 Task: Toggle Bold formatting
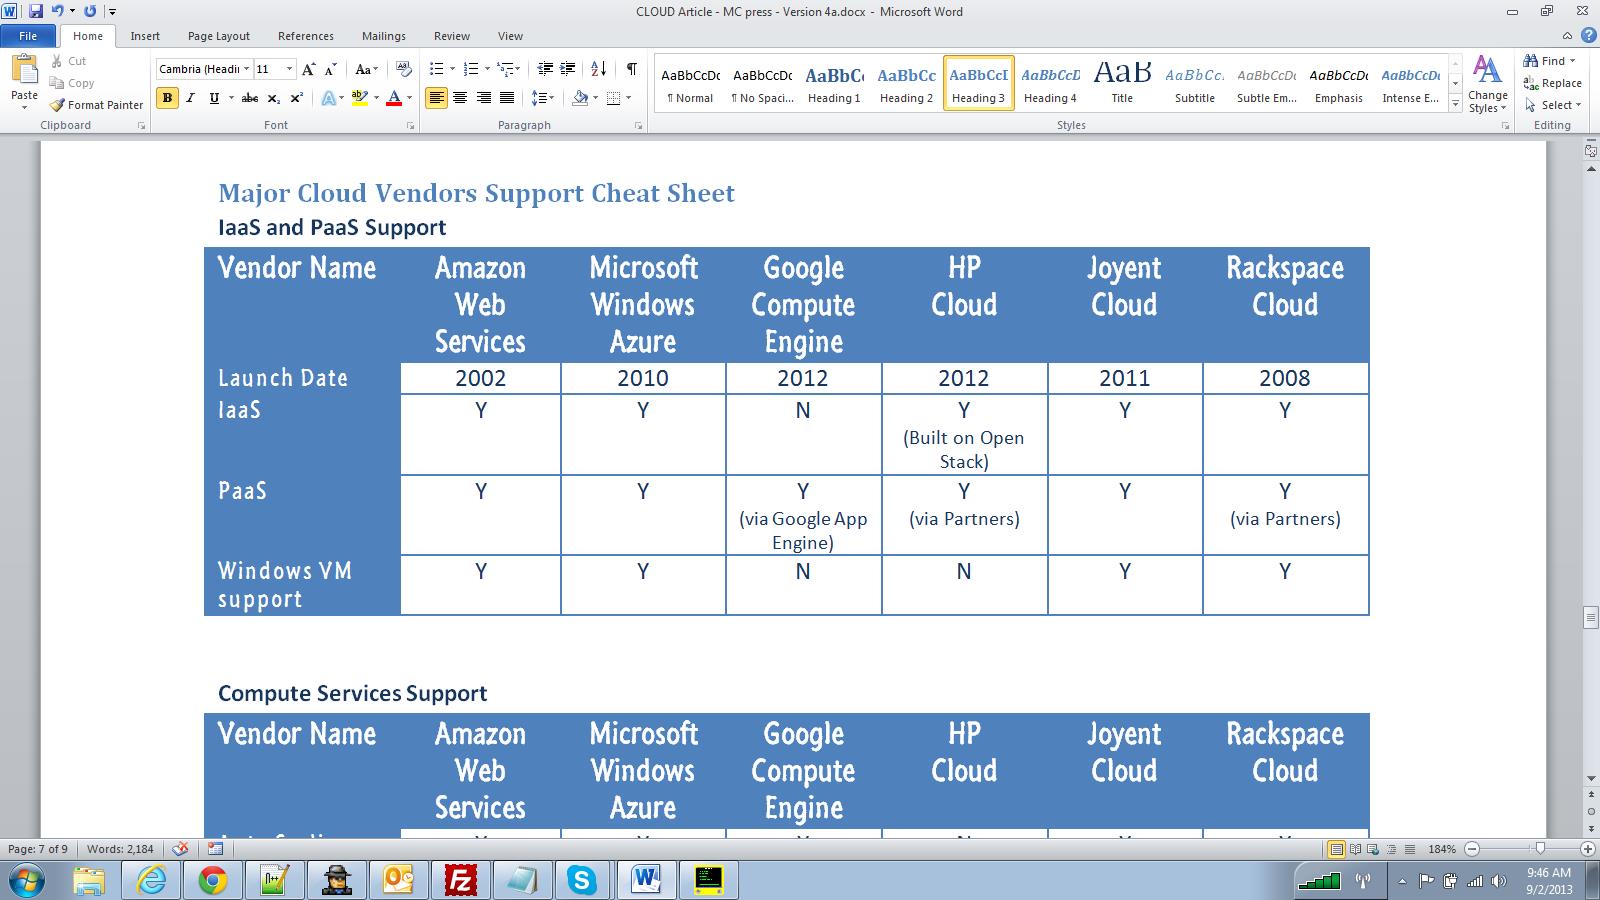[167, 98]
